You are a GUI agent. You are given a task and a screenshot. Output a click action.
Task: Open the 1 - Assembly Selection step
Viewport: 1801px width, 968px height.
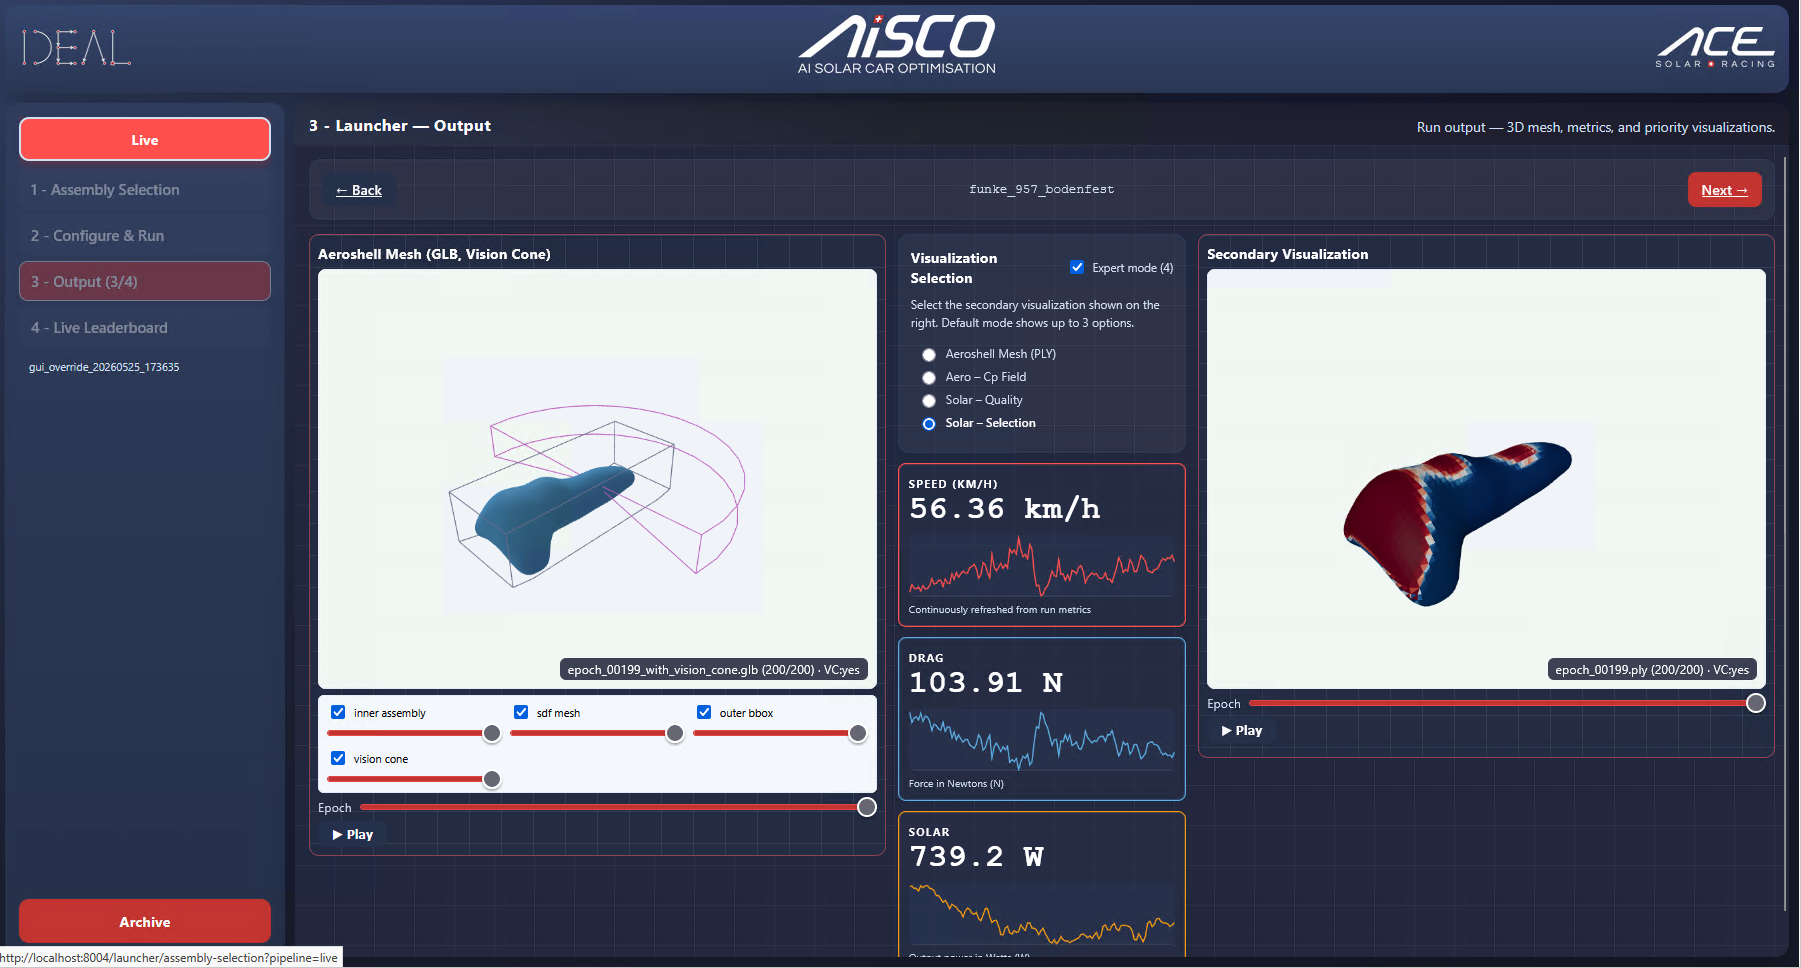[x=145, y=190]
